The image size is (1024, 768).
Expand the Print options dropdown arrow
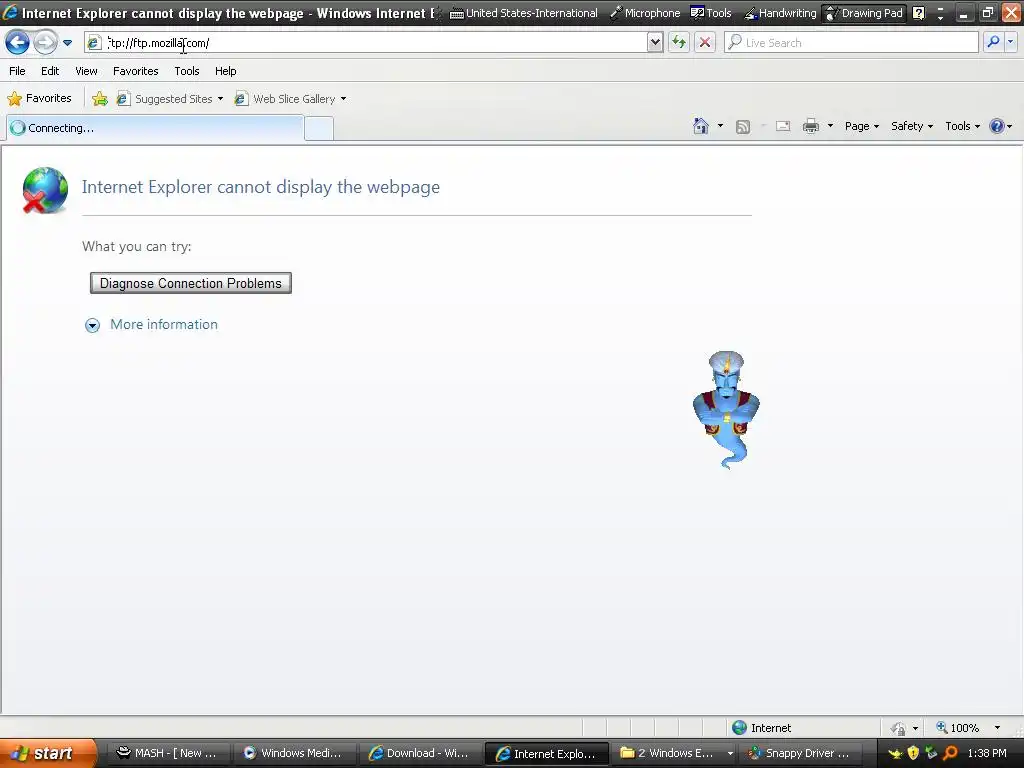[x=830, y=125]
